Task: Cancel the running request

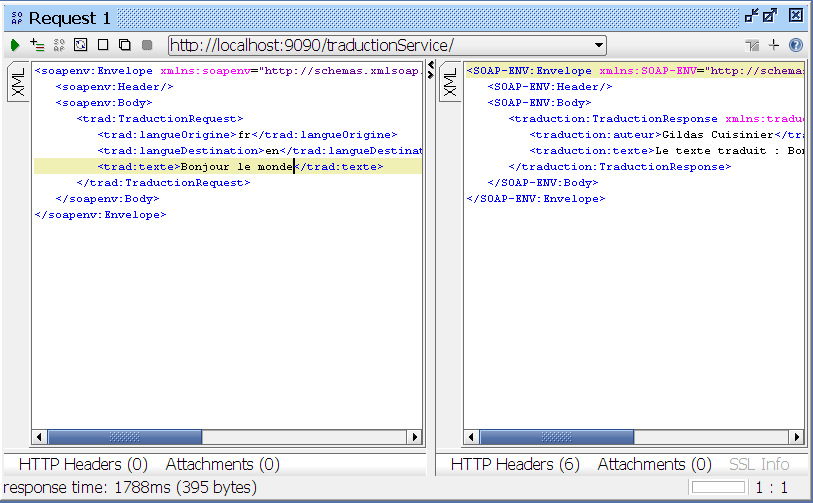Action: [x=147, y=45]
